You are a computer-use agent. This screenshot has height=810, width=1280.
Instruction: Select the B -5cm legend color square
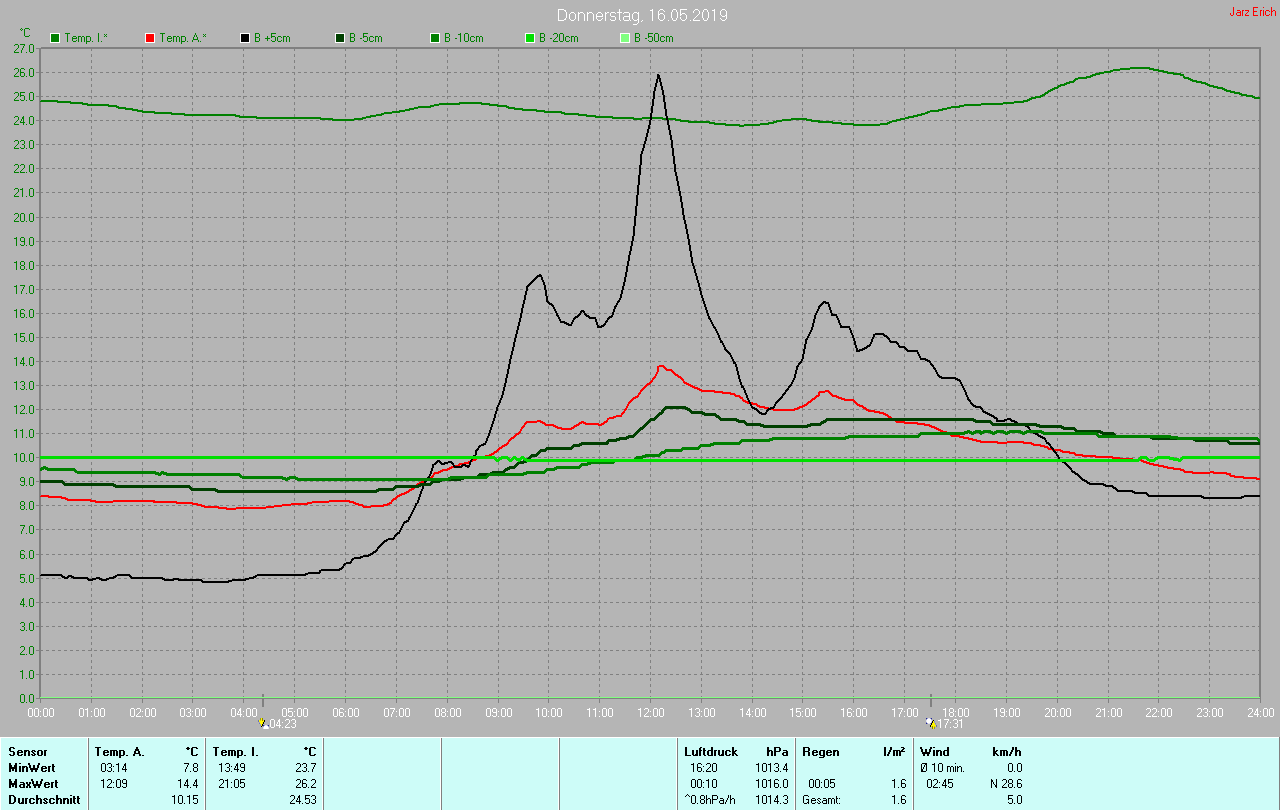340,38
